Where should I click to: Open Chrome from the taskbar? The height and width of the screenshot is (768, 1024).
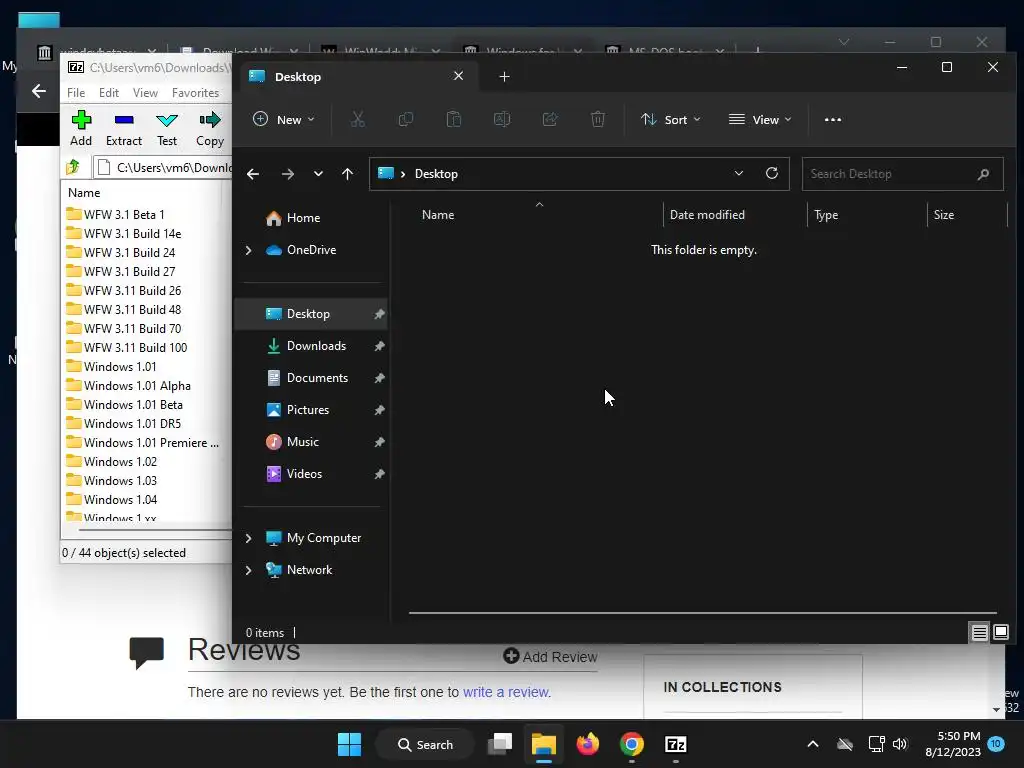coord(632,744)
